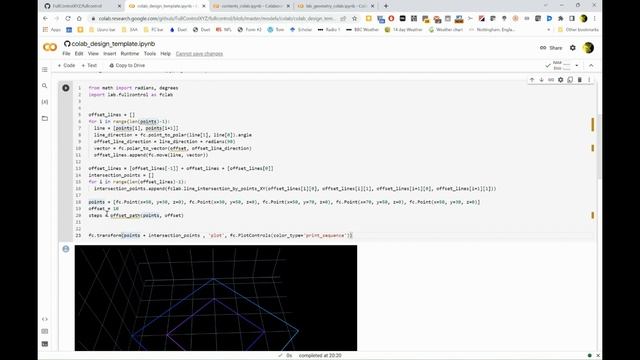Open the browser home page

pos(79,18)
